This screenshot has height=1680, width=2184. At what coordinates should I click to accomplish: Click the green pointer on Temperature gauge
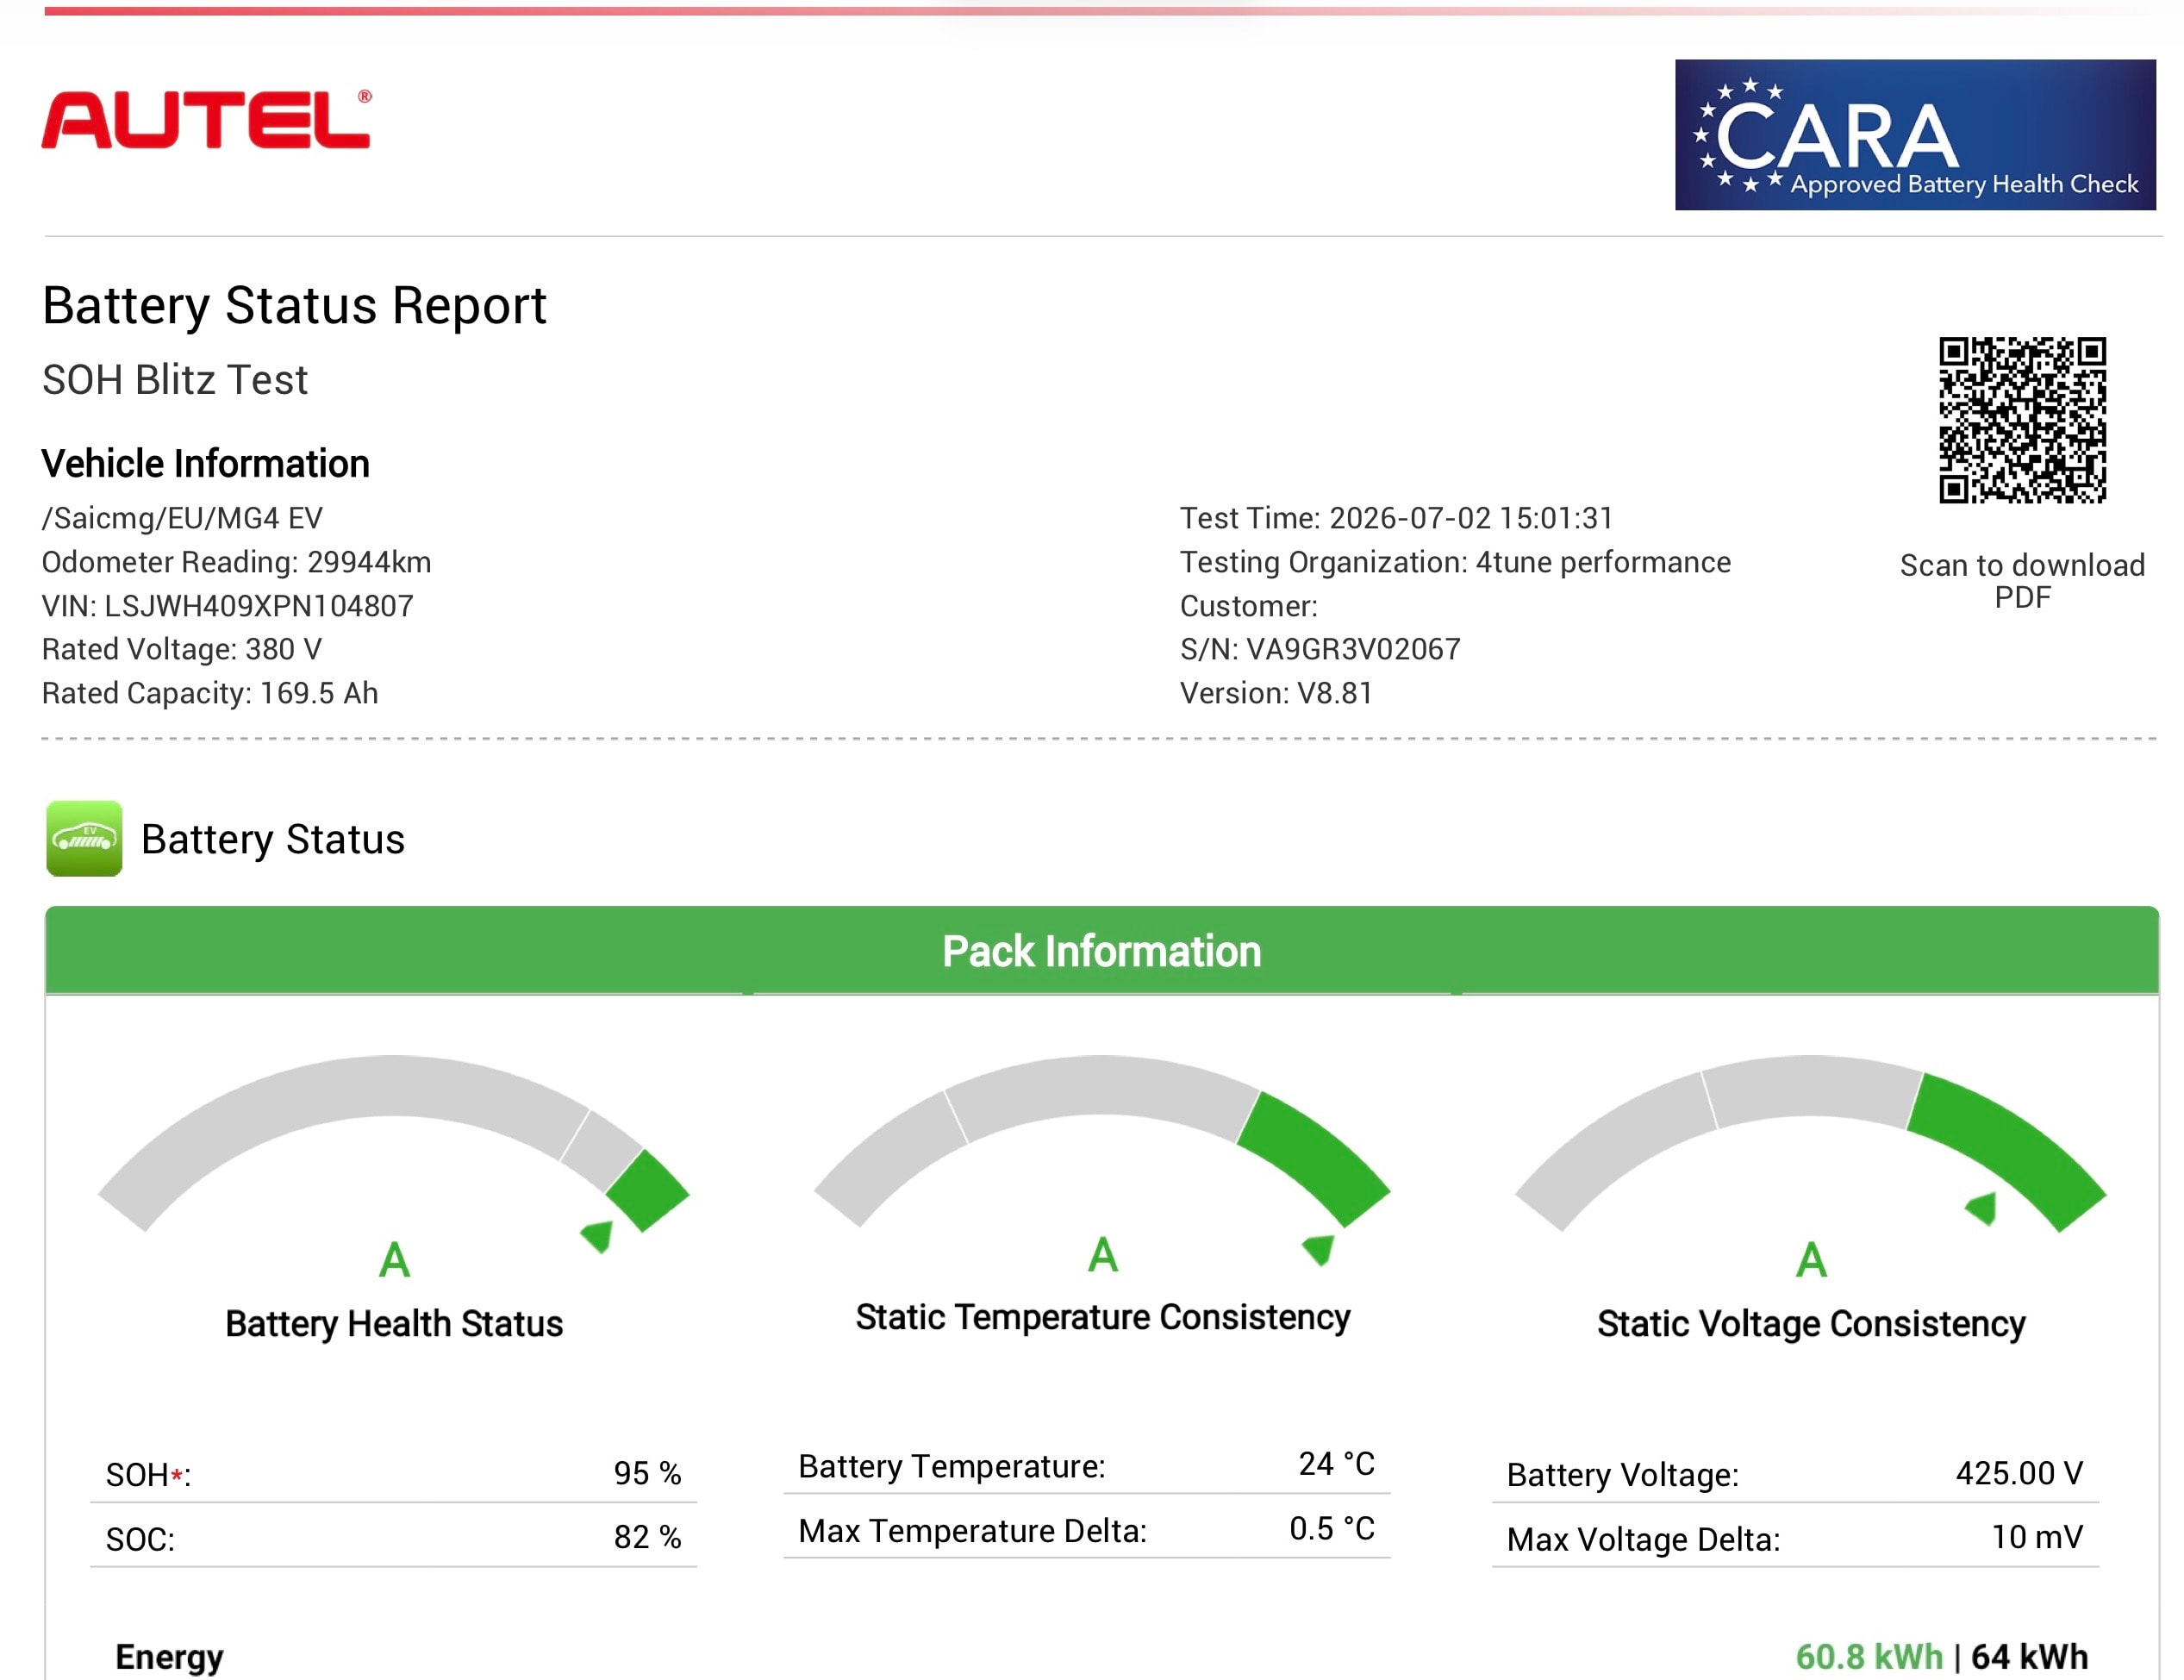pyautogui.click(x=1319, y=1249)
